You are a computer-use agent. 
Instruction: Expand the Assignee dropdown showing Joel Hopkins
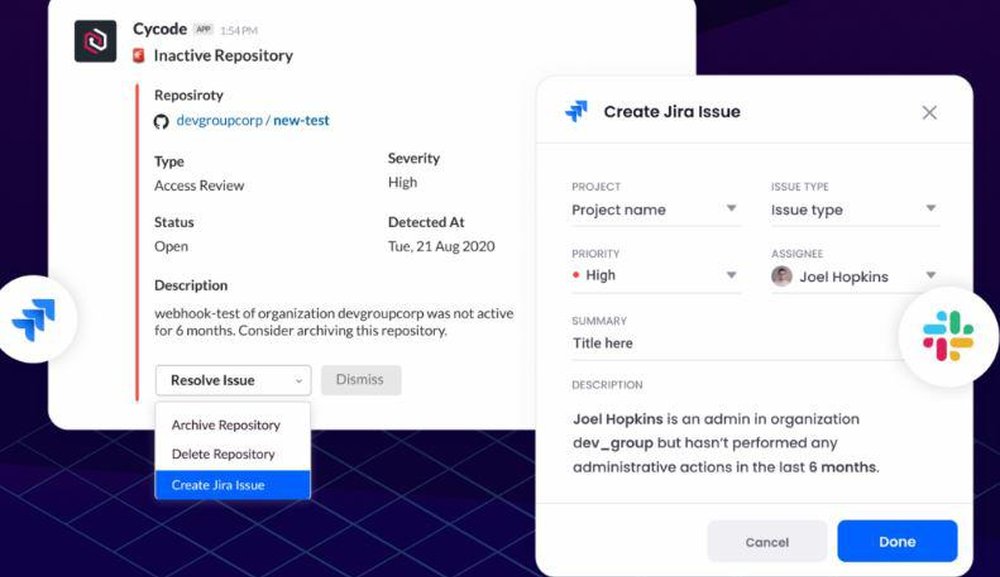tap(855, 277)
